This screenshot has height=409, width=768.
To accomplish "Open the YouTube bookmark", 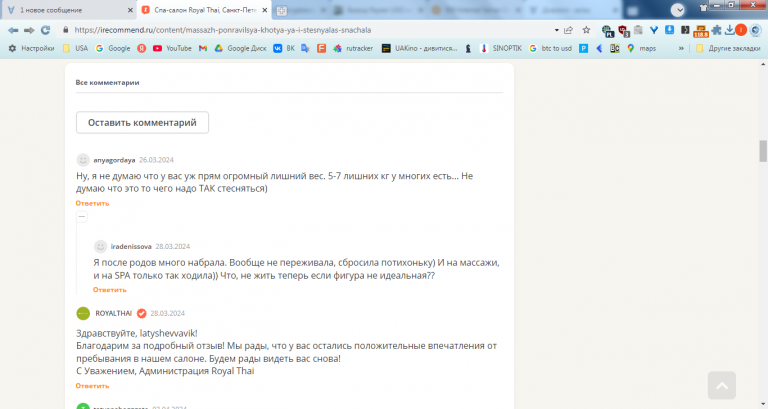I will pos(172,48).
